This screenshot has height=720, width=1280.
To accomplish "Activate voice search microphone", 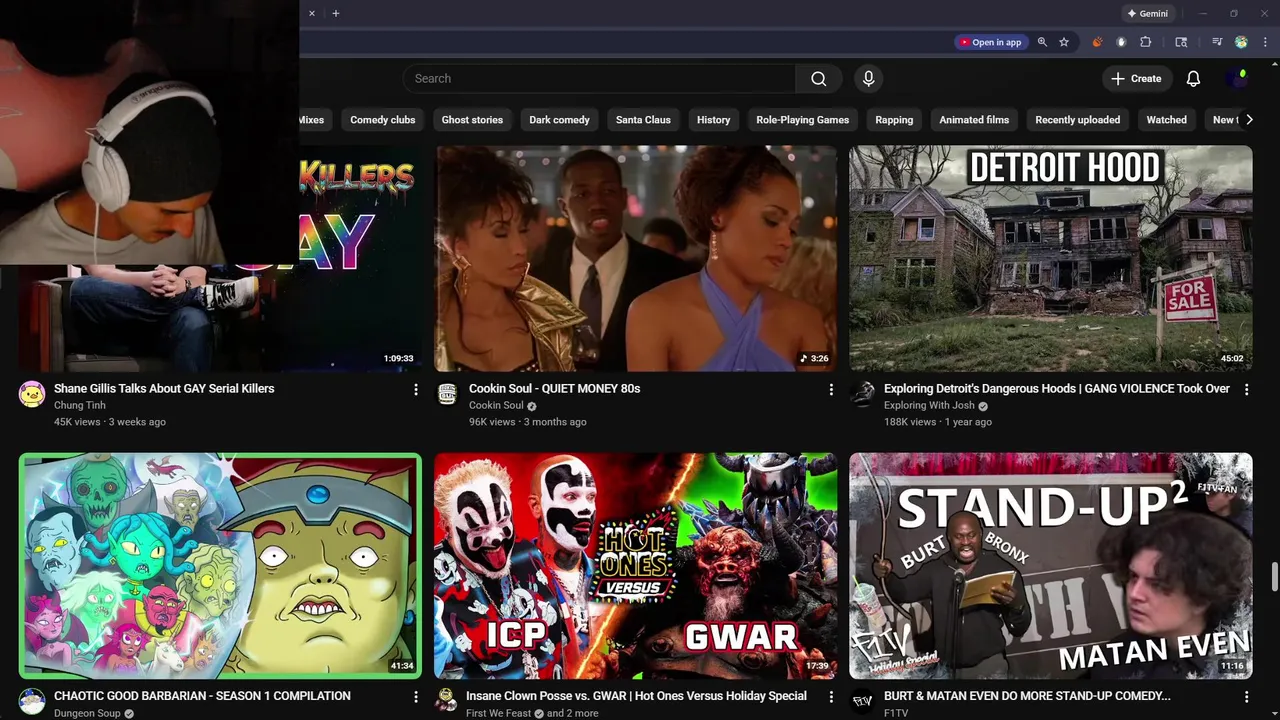I will 868,79.
